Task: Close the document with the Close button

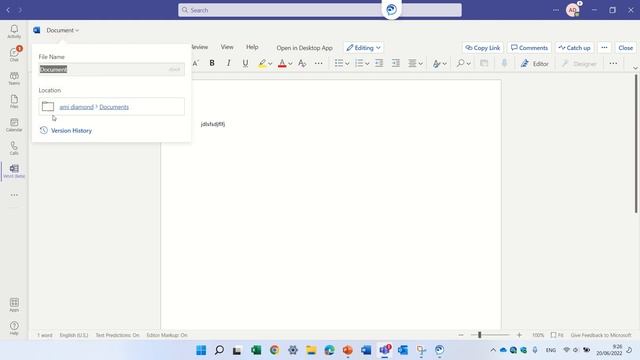Action: tap(625, 48)
